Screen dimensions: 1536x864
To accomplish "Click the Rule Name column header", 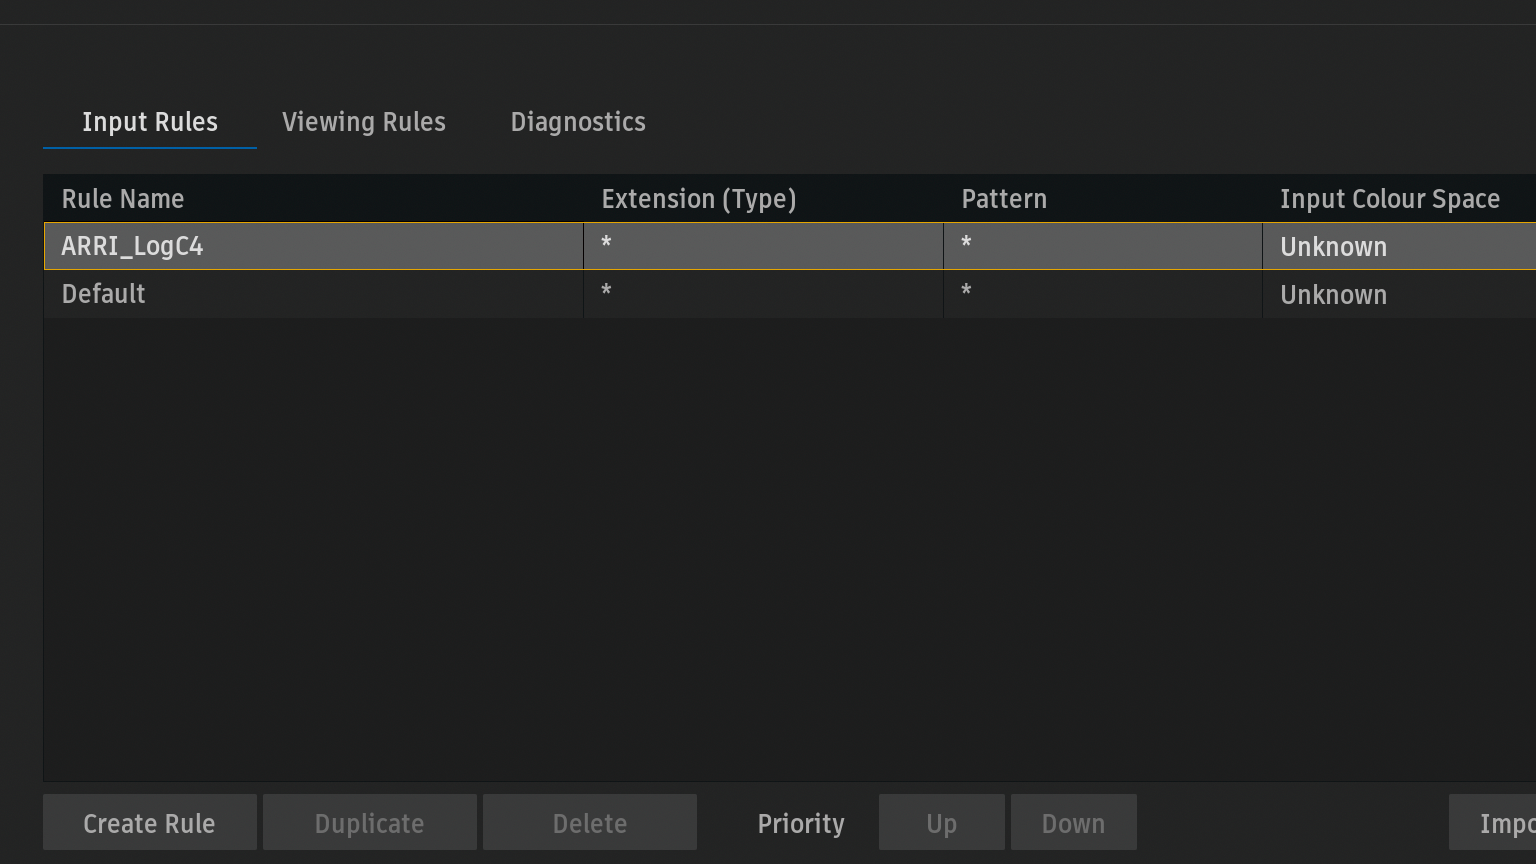I will (x=123, y=199).
